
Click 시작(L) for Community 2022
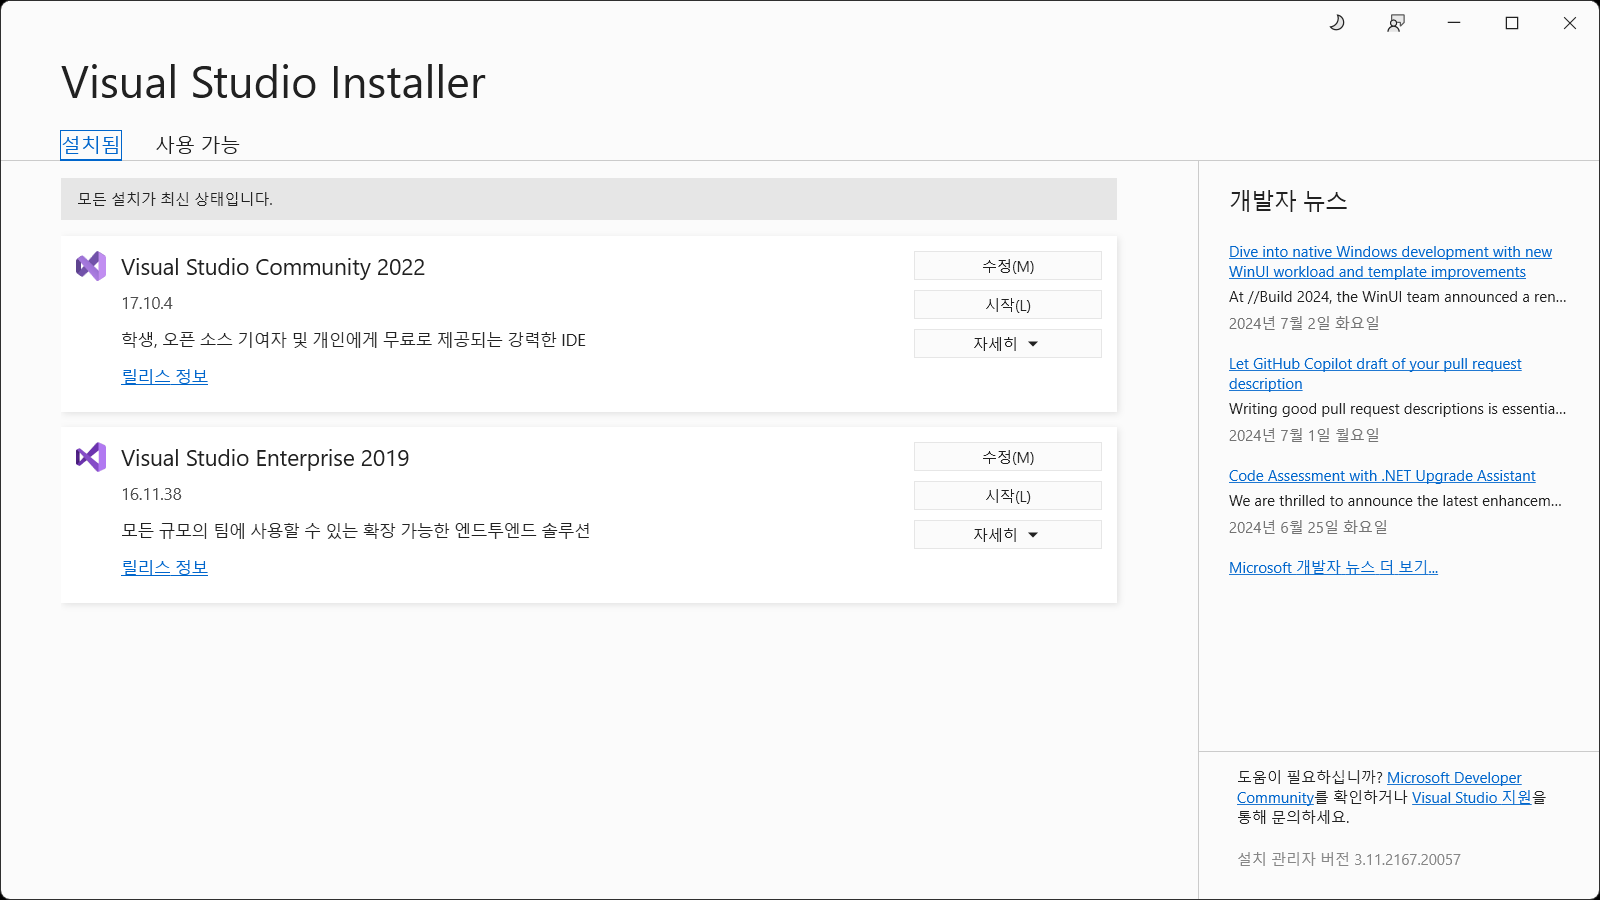click(x=1008, y=305)
